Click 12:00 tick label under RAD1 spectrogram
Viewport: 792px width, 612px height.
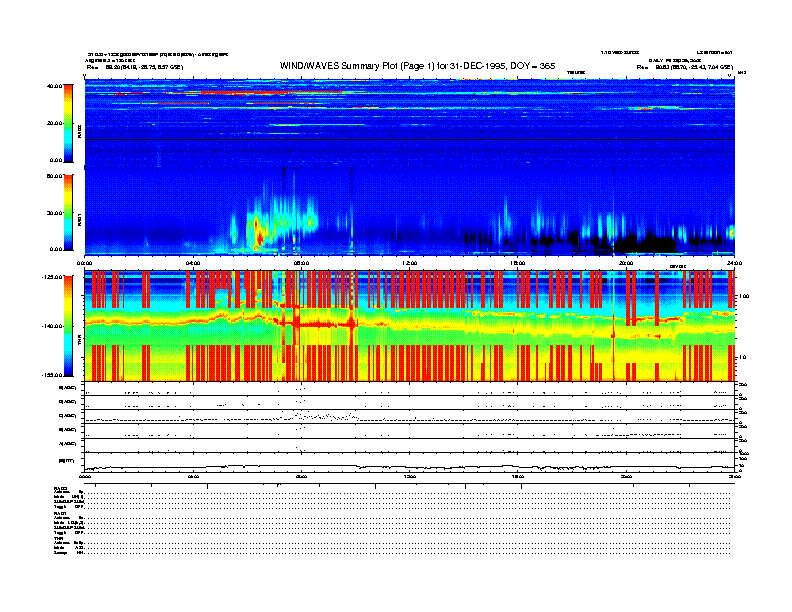tap(410, 263)
